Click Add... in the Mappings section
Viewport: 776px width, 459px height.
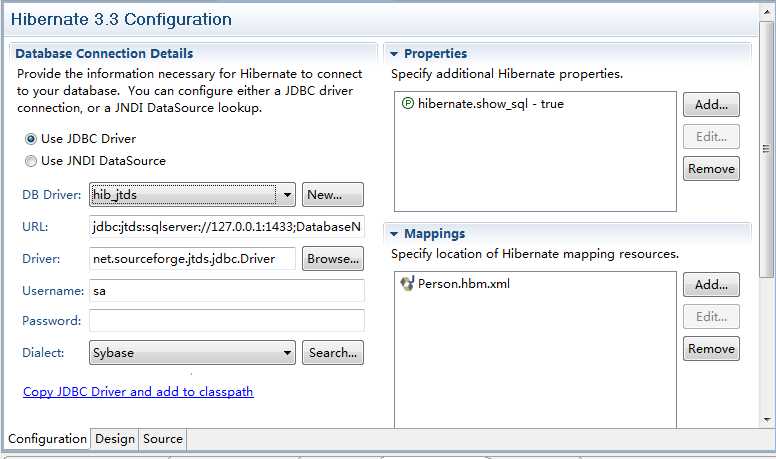click(711, 285)
